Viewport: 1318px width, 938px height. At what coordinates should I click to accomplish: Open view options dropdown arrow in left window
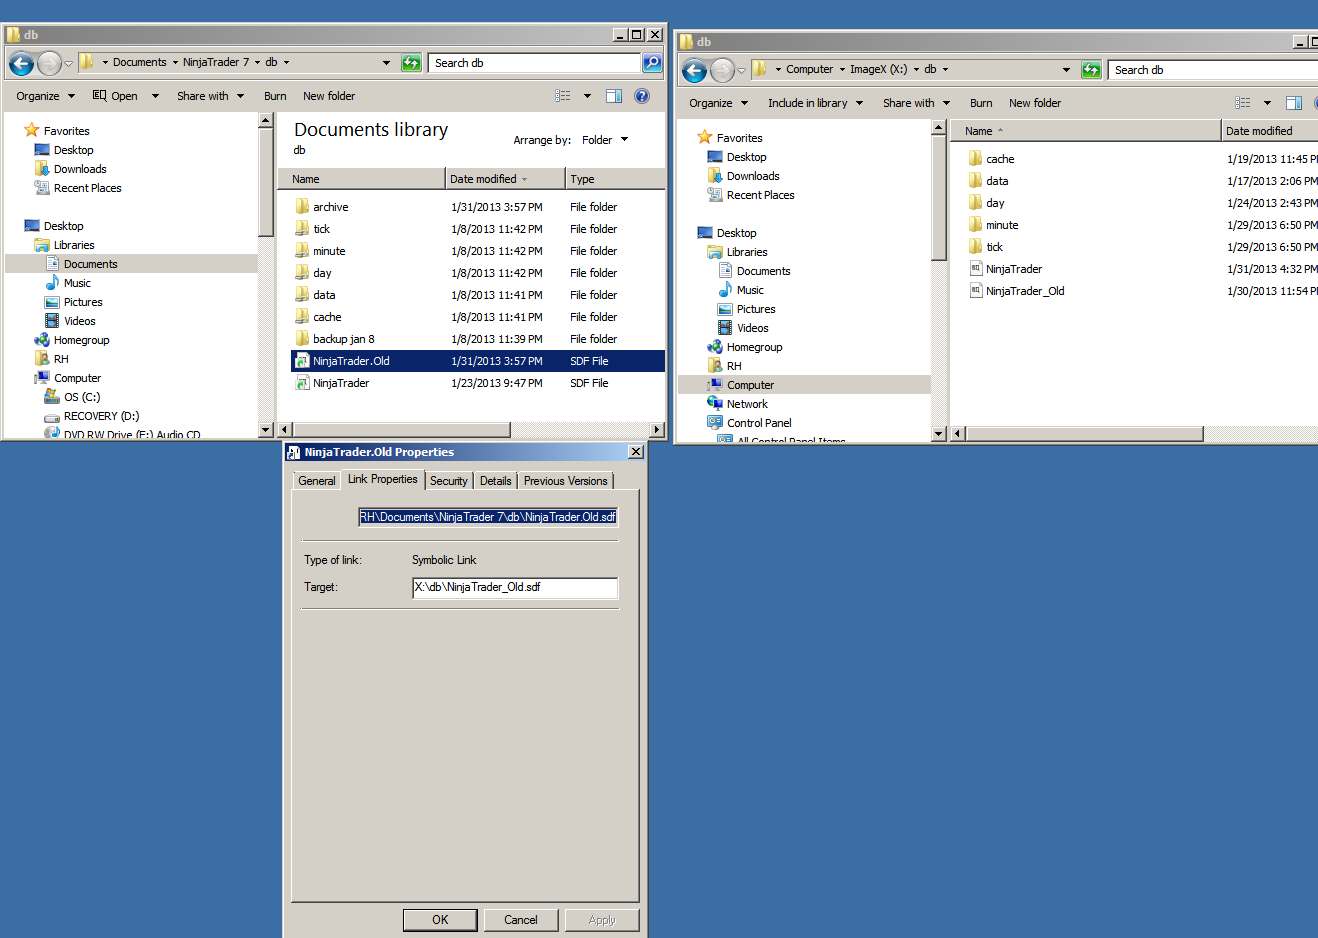click(x=587, y=96)
